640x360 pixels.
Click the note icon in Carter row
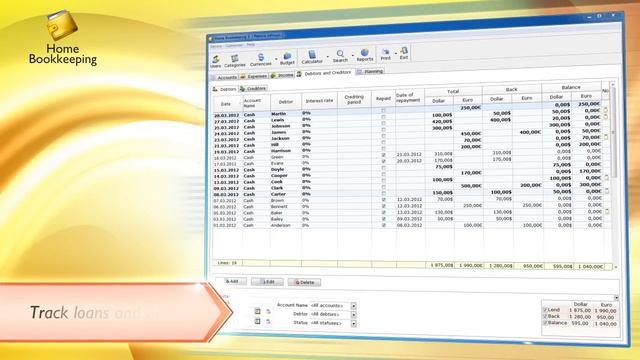(x=607, y=191)
